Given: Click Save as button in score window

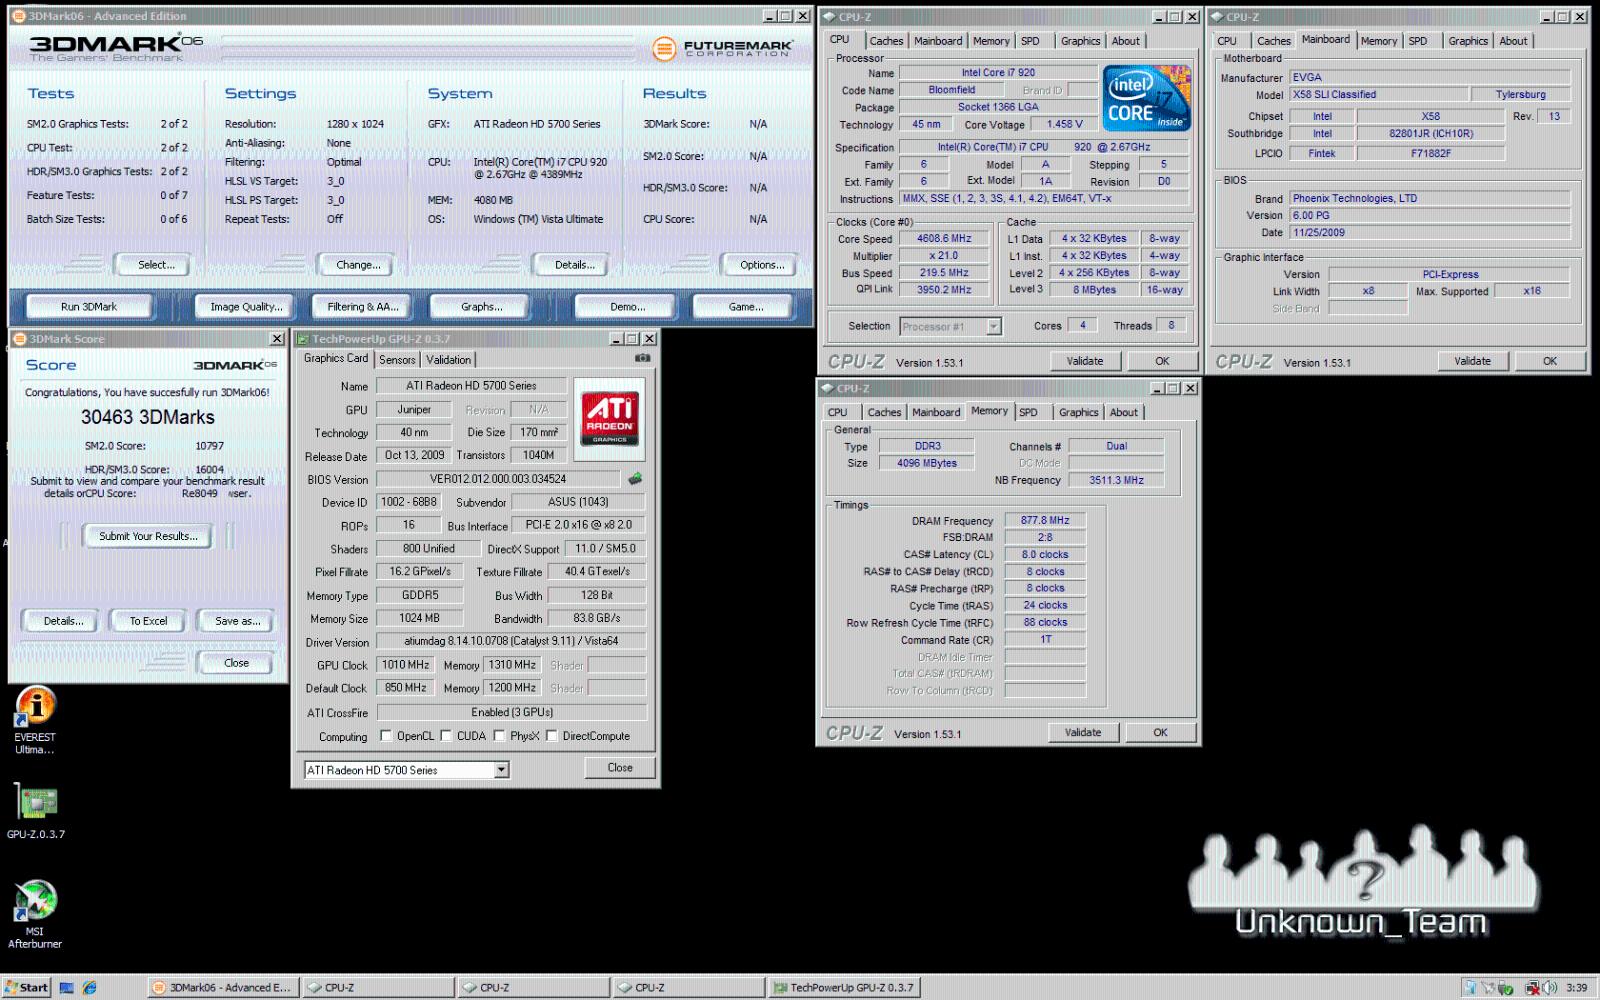Looking at the screenshot, I should (x=237, y=621).
